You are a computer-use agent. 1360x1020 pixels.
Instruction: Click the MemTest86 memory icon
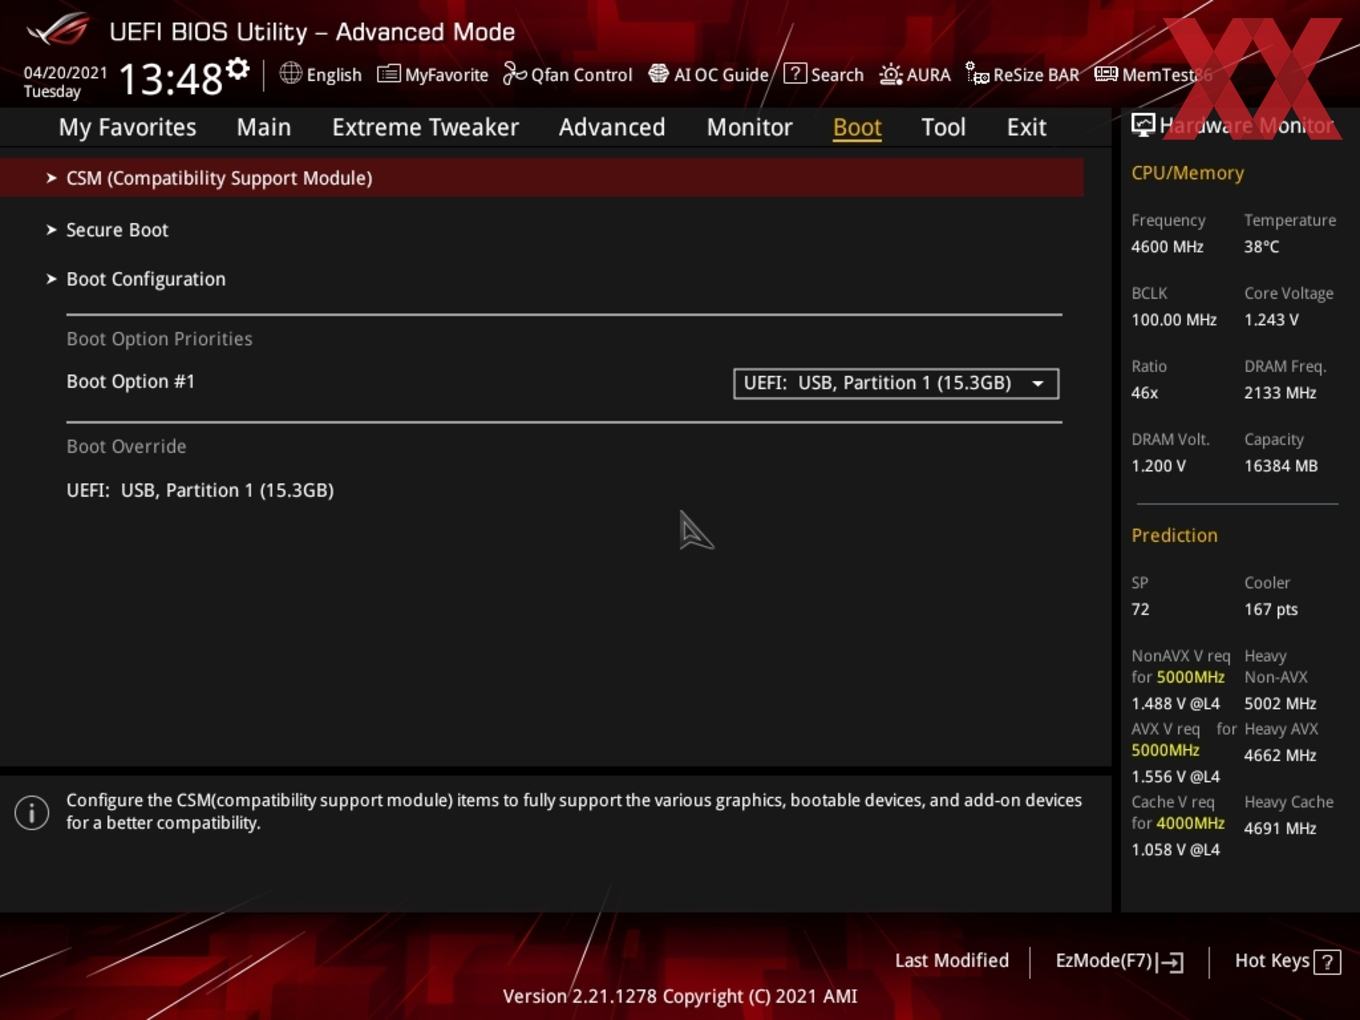click(x=1106, y=74)
